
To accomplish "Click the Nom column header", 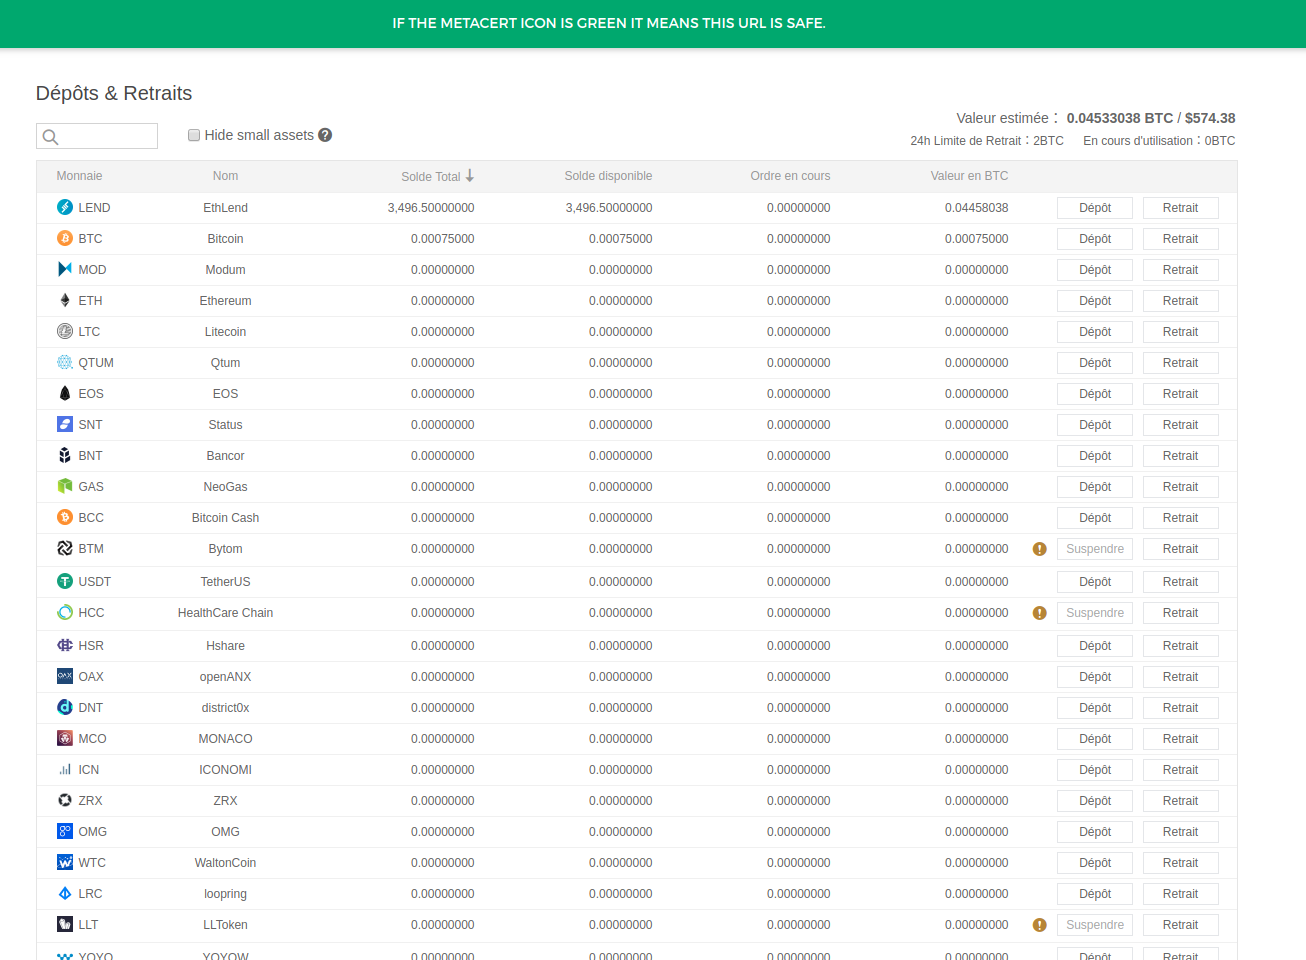I will click(x=225, y=176).
